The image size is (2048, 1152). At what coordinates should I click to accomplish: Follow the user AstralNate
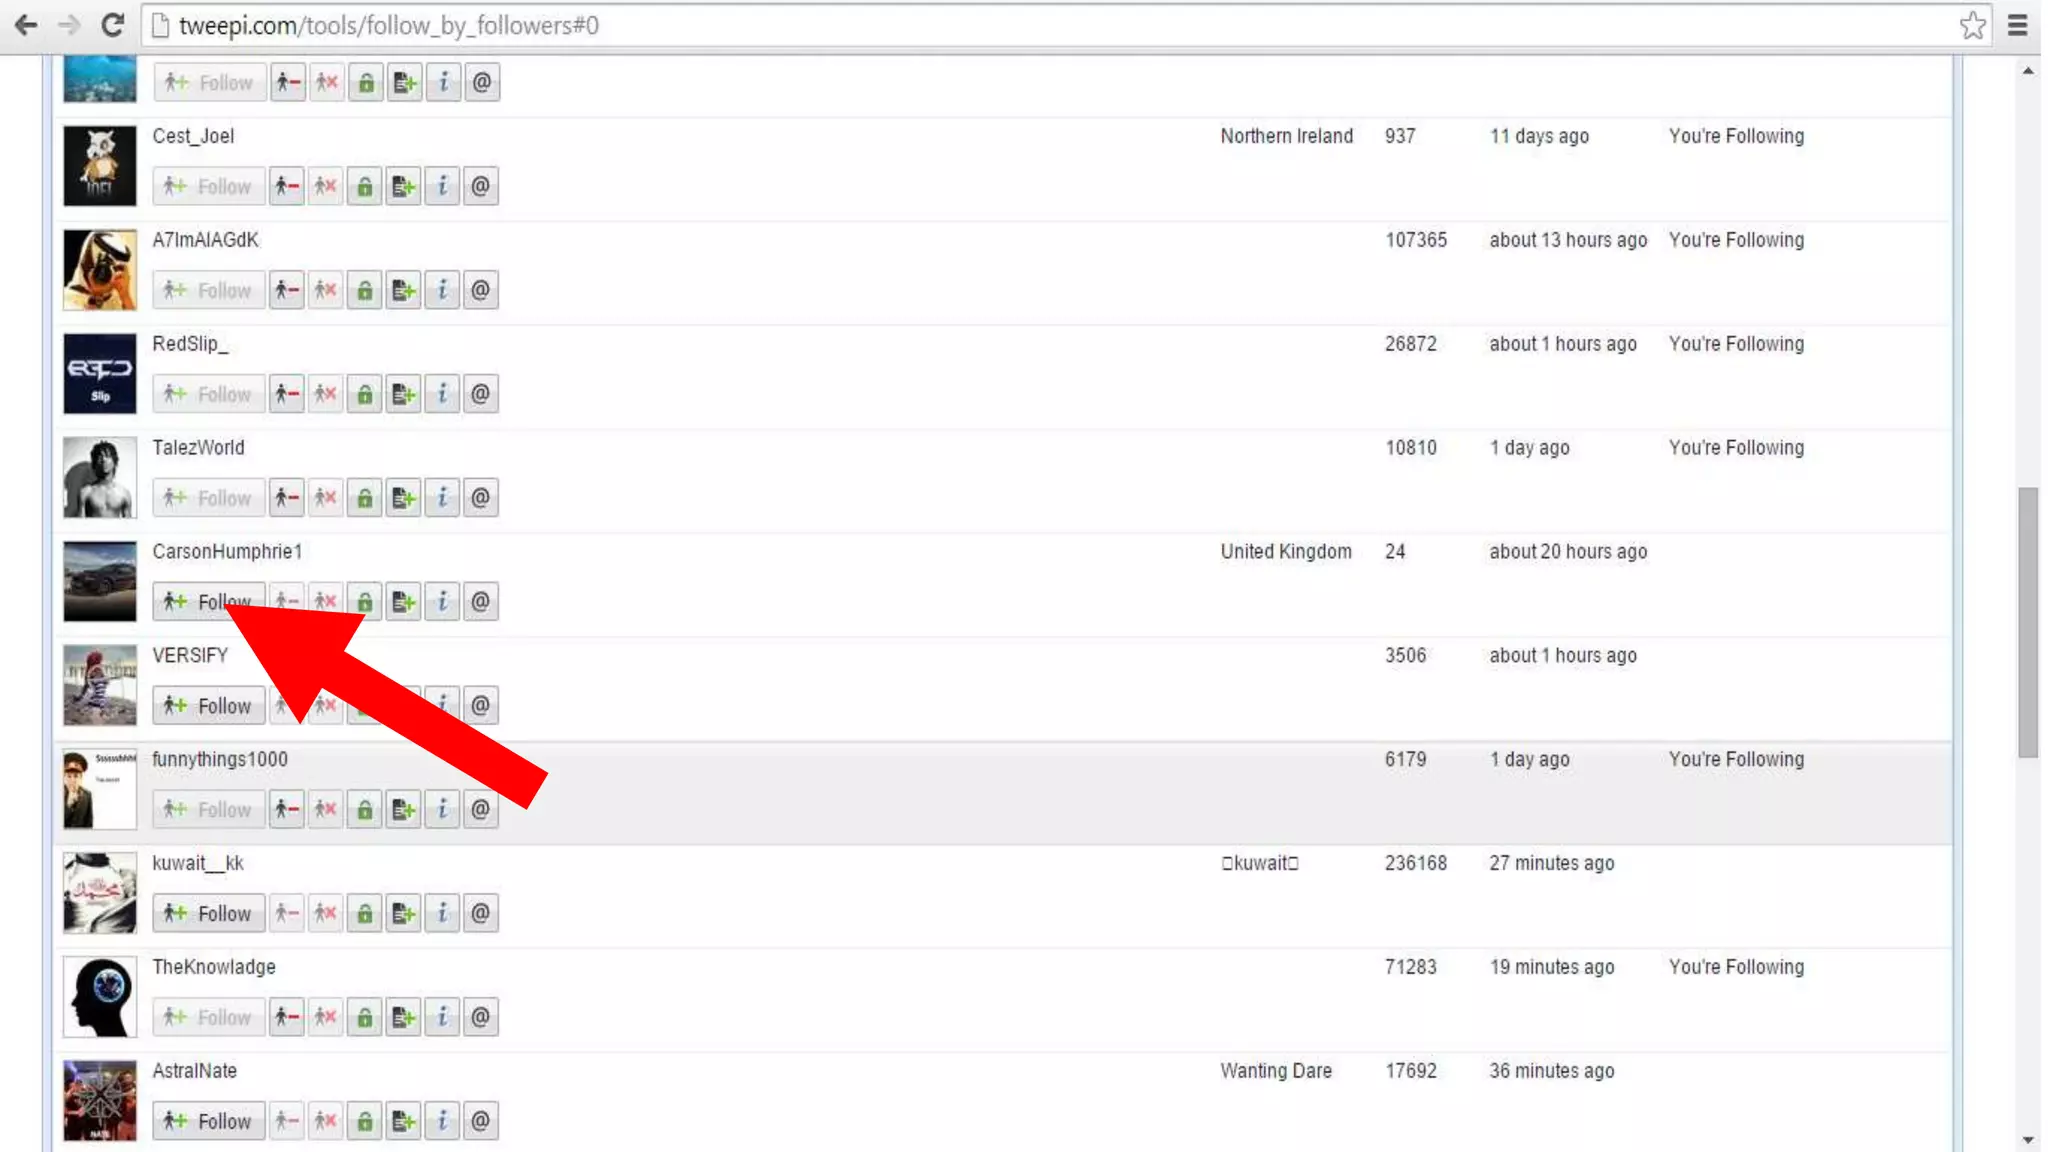209,1121
